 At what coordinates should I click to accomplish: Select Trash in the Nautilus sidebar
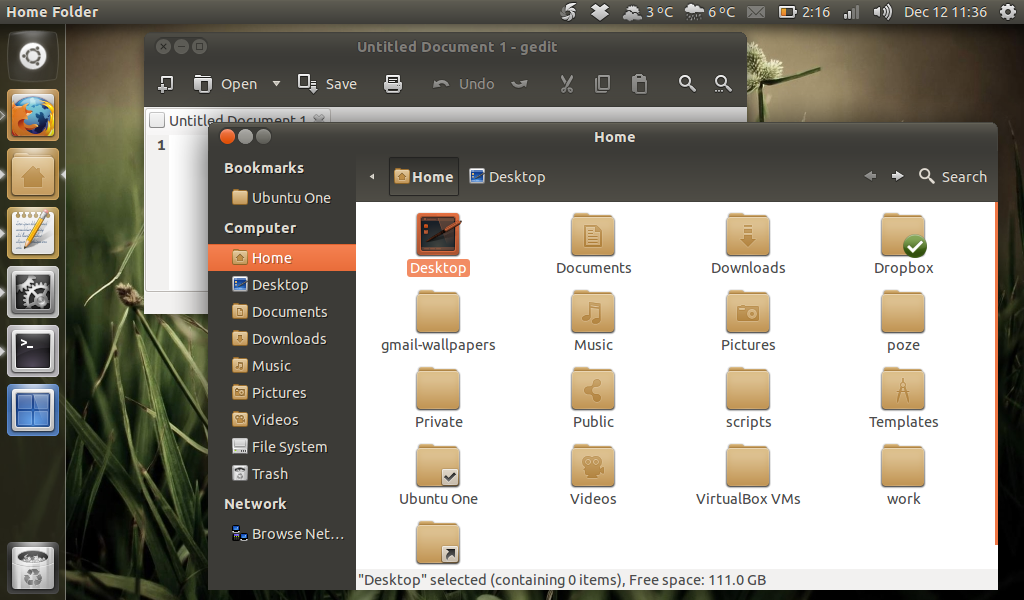267,473
